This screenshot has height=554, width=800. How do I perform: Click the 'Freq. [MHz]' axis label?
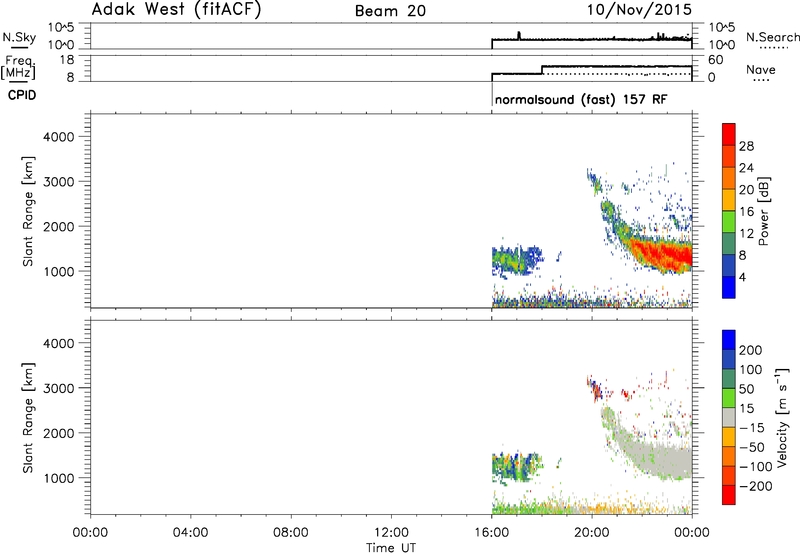19,67
